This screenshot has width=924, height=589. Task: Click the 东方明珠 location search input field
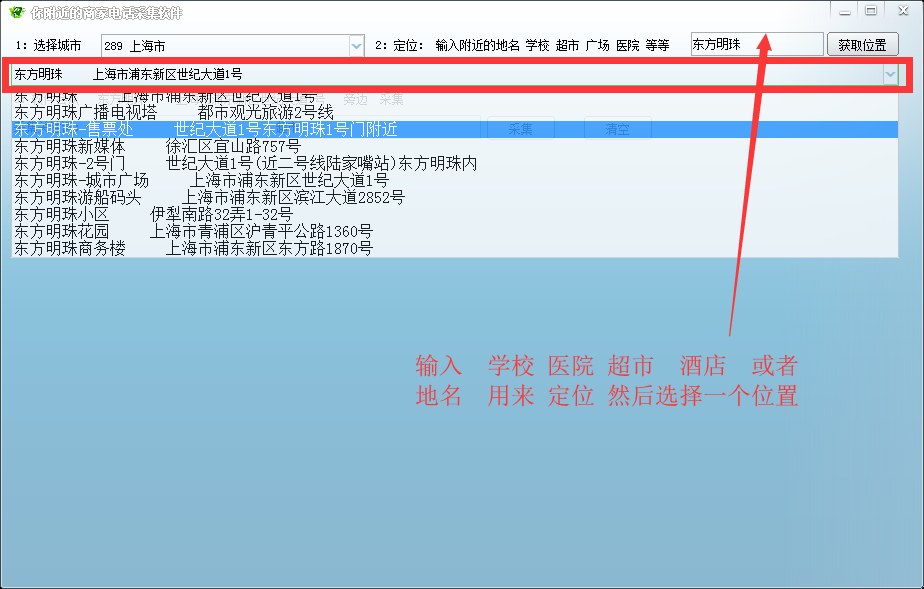click(x=755, y=46)
